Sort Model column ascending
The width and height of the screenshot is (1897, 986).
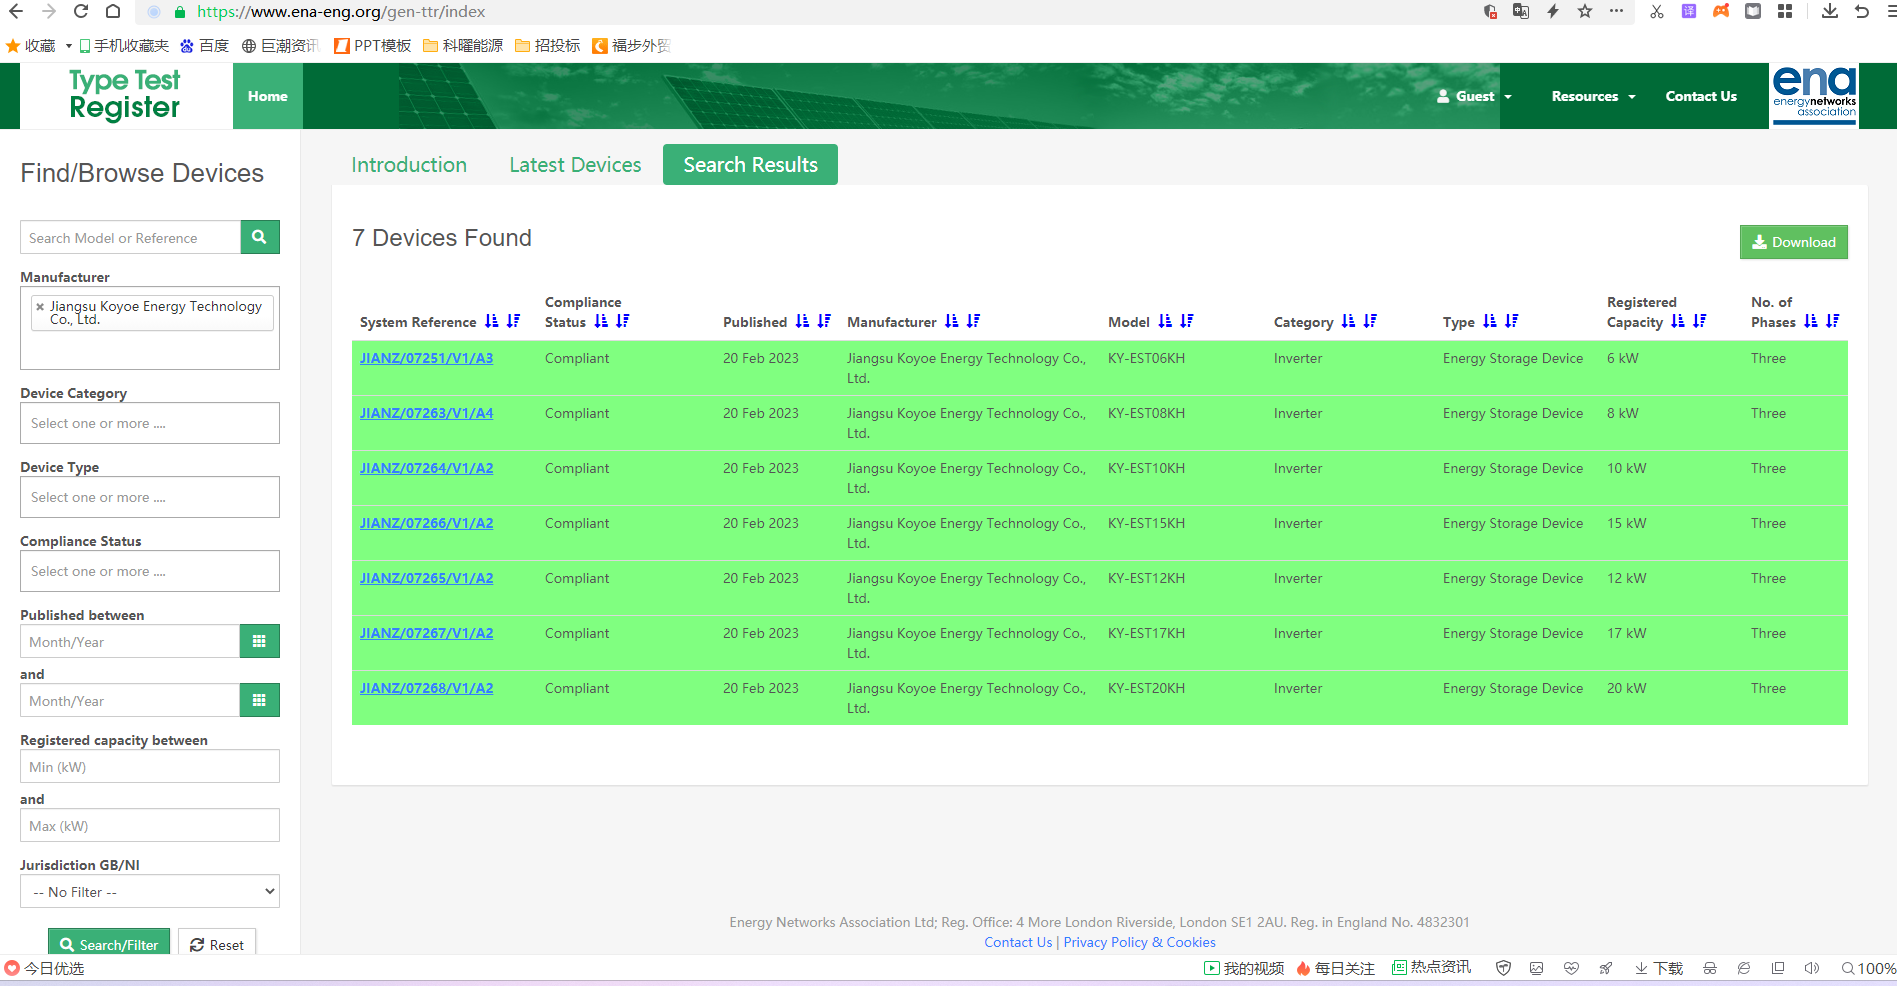[1165, 321]
